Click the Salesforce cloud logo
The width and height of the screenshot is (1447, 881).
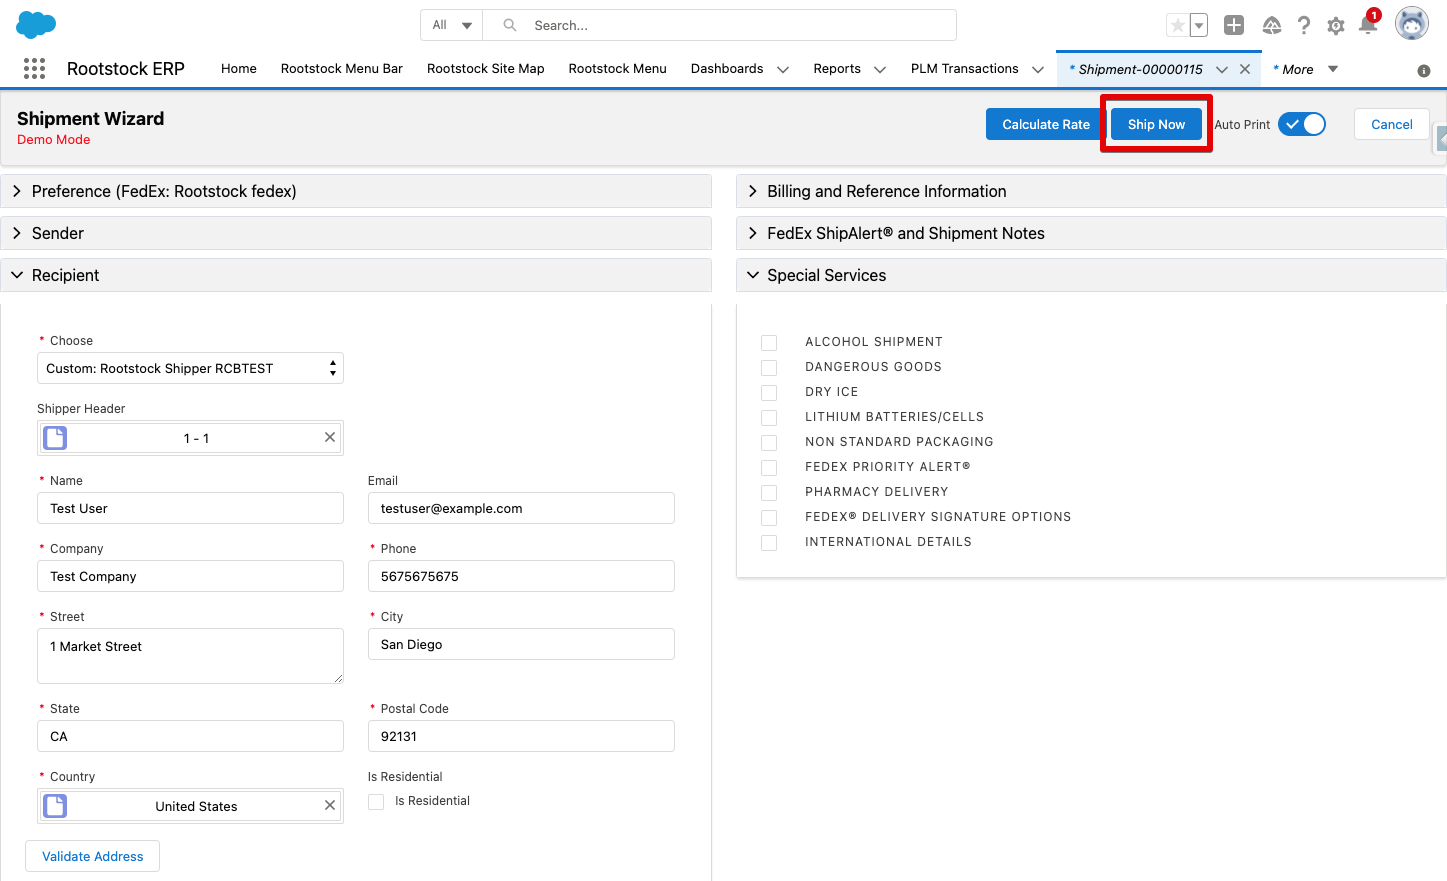36,25
